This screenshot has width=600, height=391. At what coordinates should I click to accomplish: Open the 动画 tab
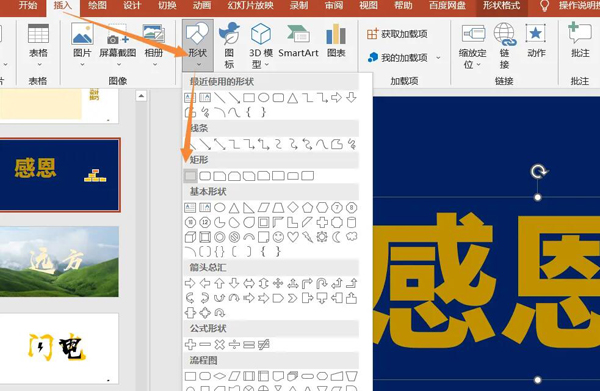point(202,5)
